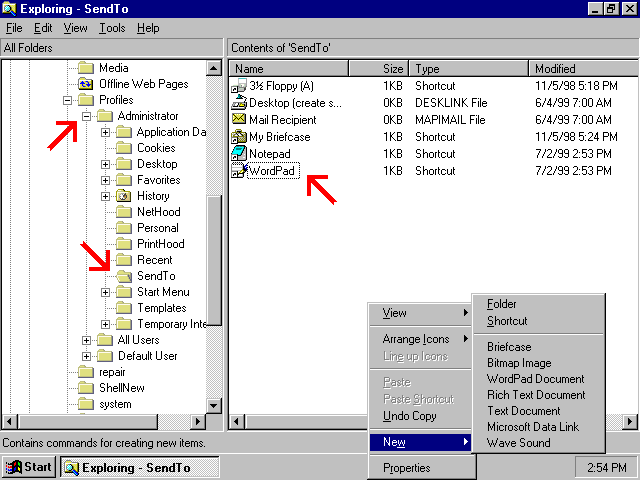Open the Tools menu
The width and height of the screenshot is (640, 480).
(112, 28)
